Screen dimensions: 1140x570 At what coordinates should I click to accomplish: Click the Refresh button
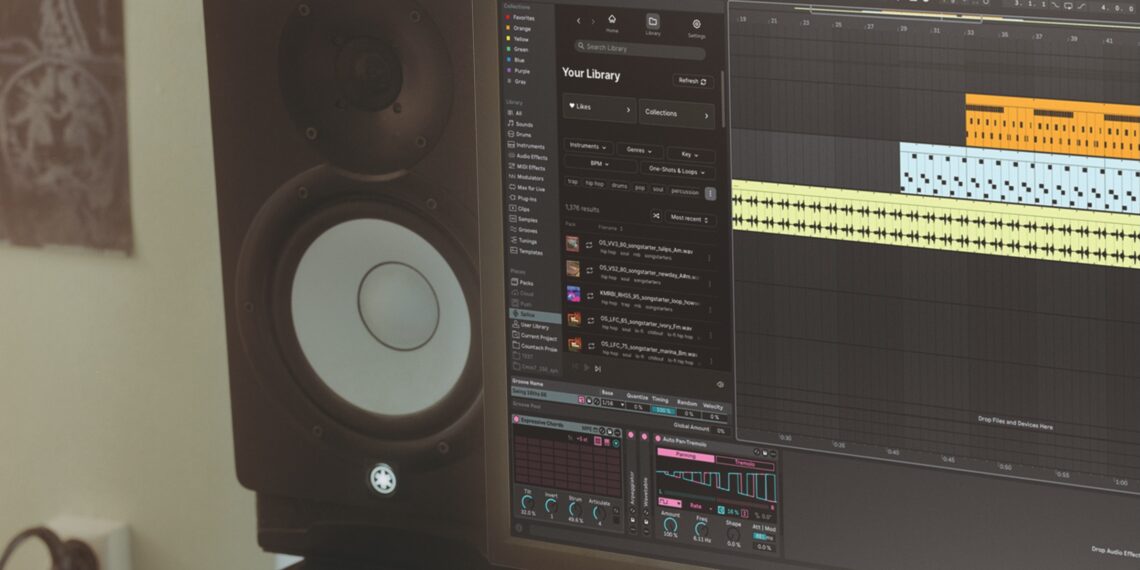tap(692, 81)
